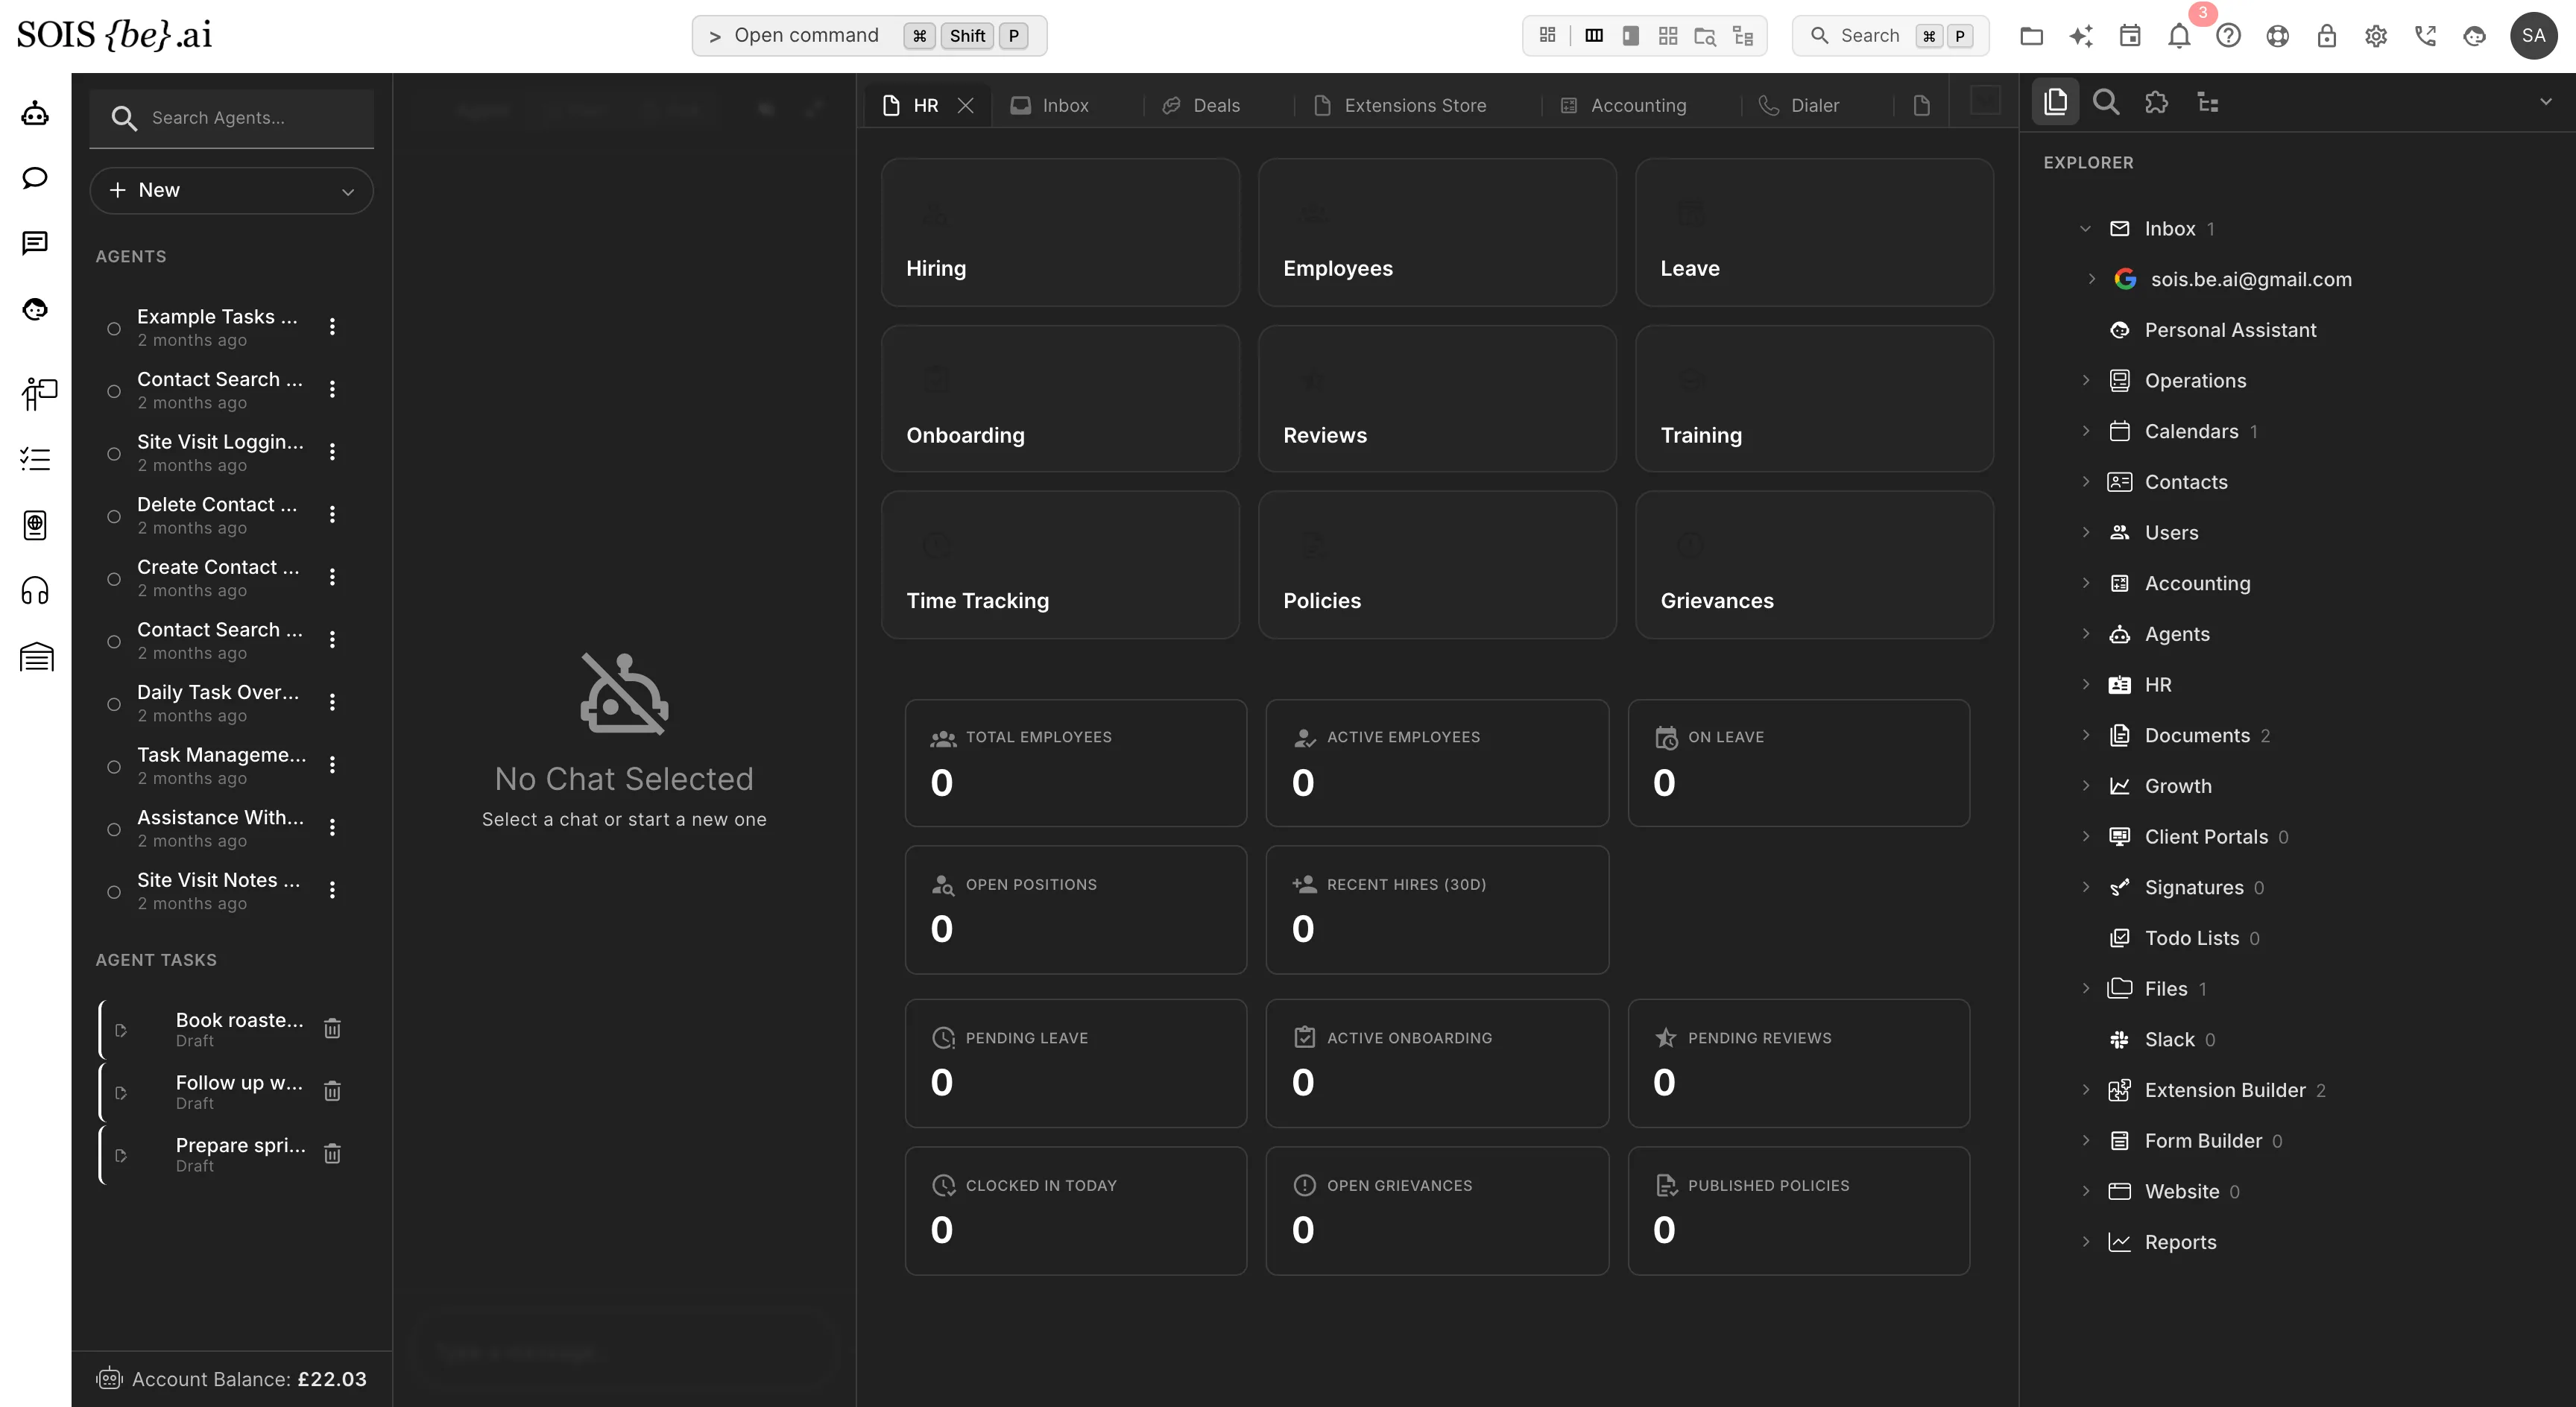Screen dimensions: 2576x1407
Task: Click the phone dialer icon in top bar
Action: click(2425, 36)
